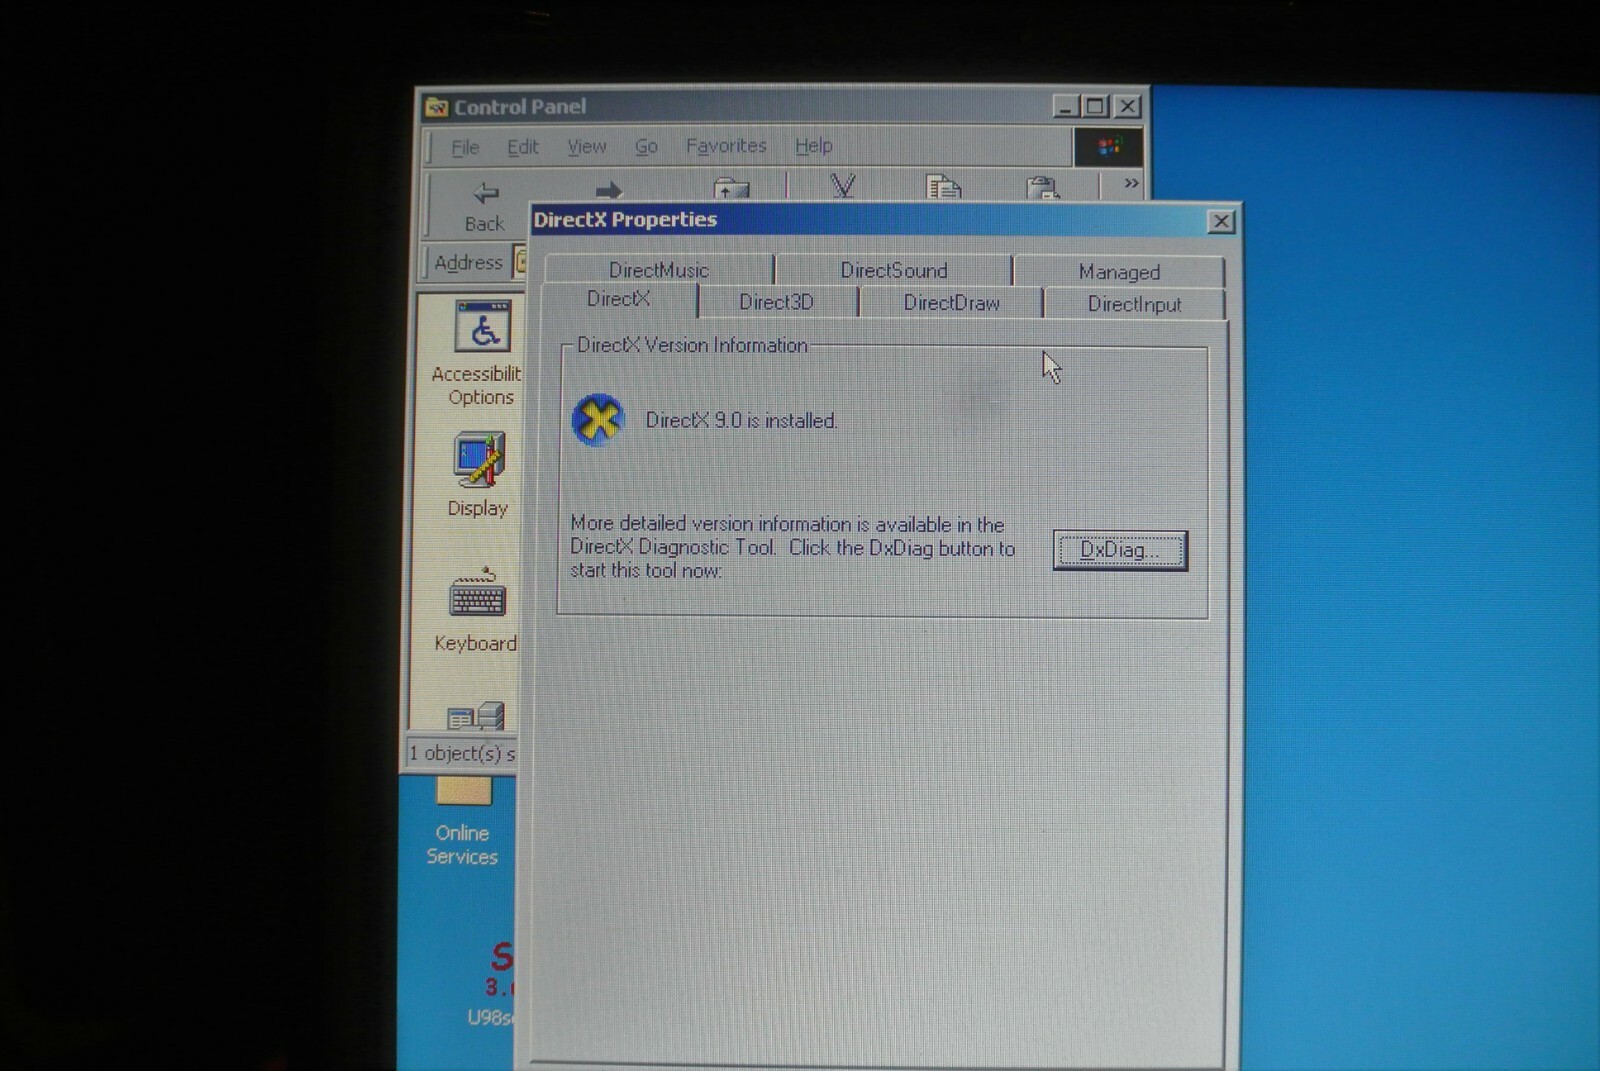Open Favorites menu in Control Panel

tap(726, 146)
